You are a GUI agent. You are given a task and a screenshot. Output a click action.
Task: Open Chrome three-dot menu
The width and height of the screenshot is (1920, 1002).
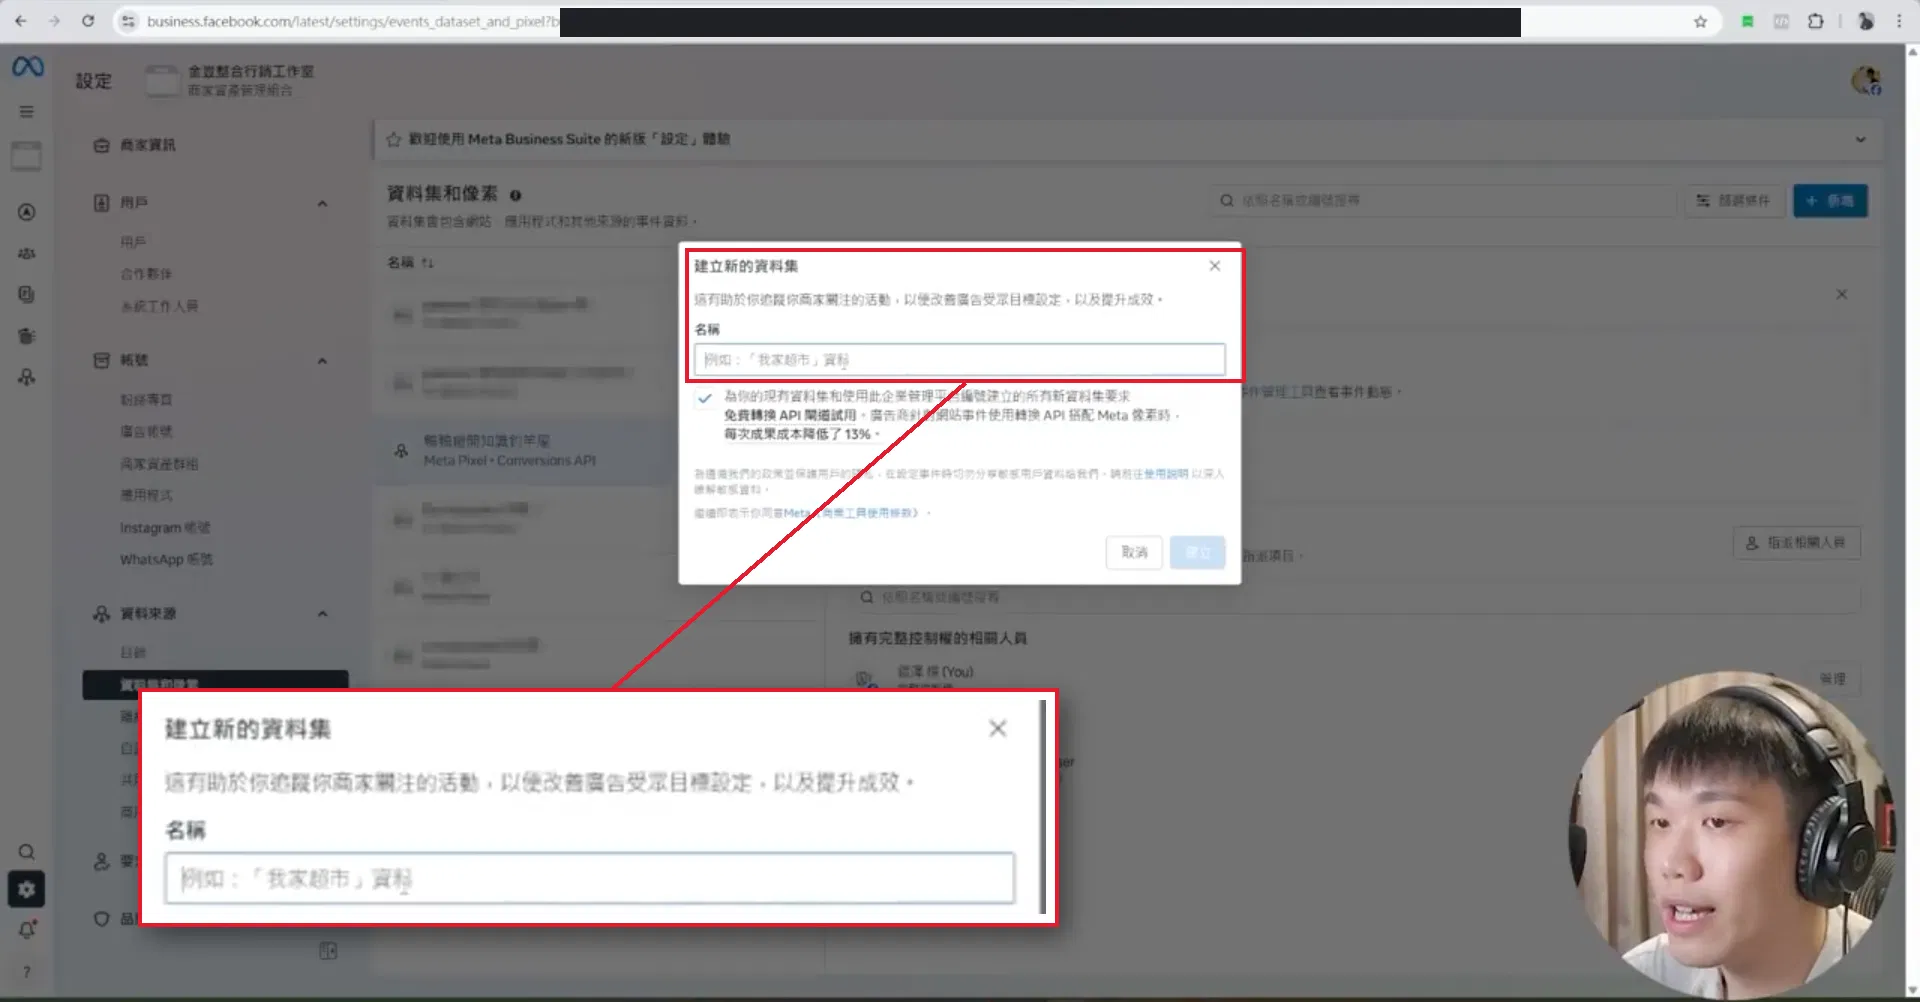(1899, 21)
